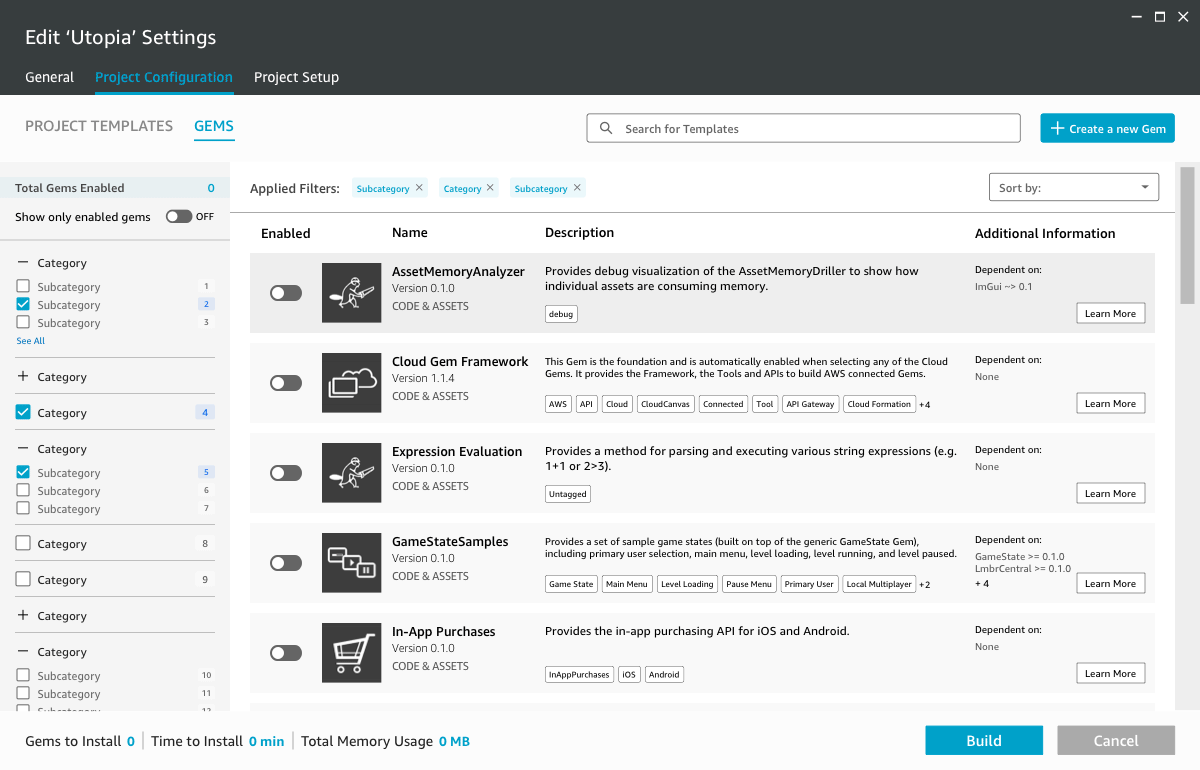Click the Expression Evaluation gem icon

[351, 473]
